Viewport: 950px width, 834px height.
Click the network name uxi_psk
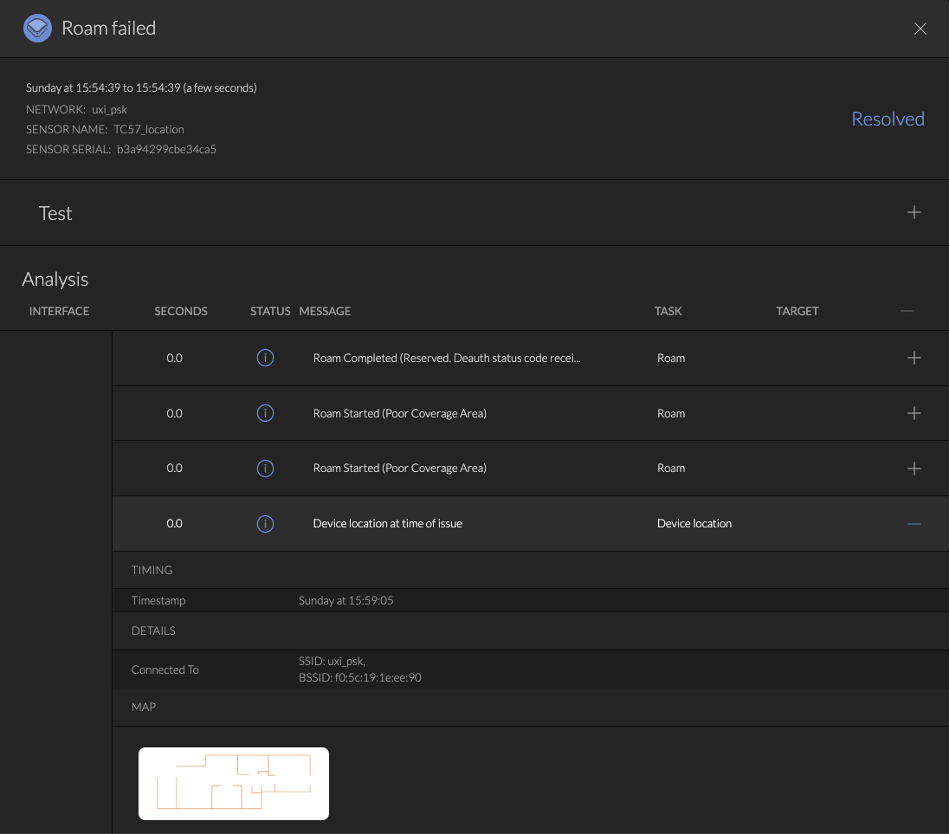click(x=109, y=109)
